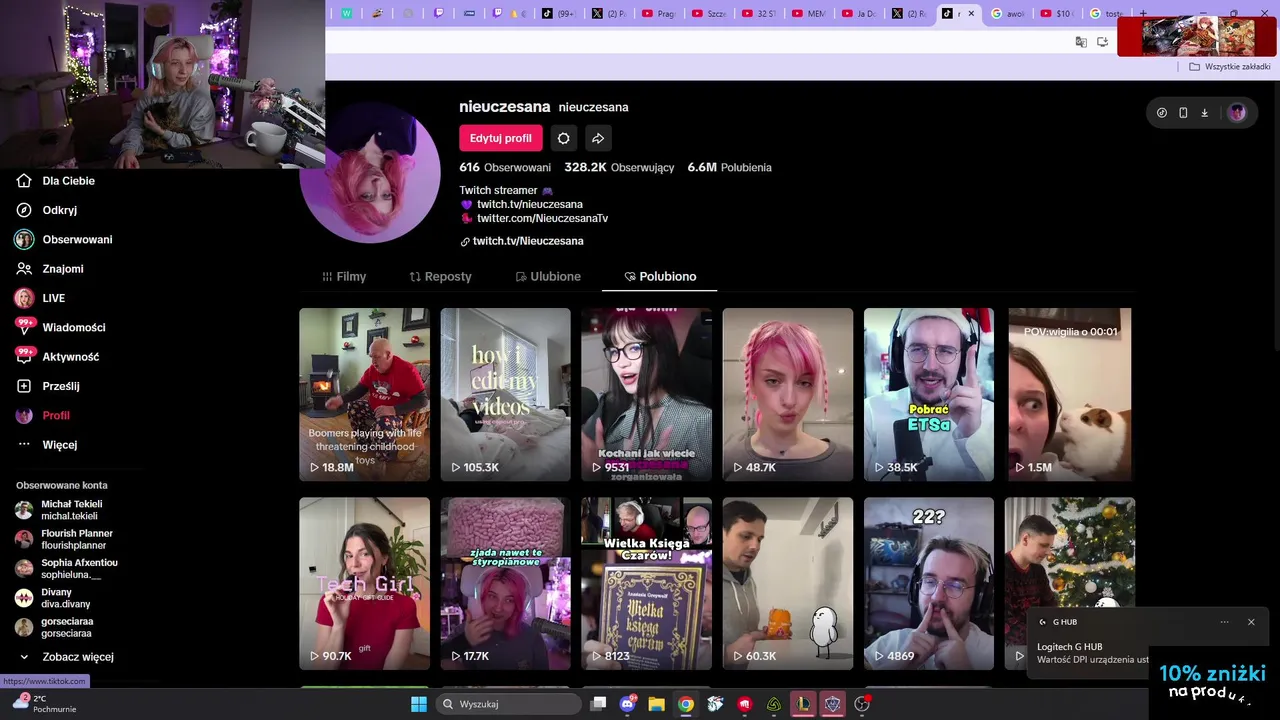
Task: Open OBS Studio from the taskbar
Action: coord(861,704)
